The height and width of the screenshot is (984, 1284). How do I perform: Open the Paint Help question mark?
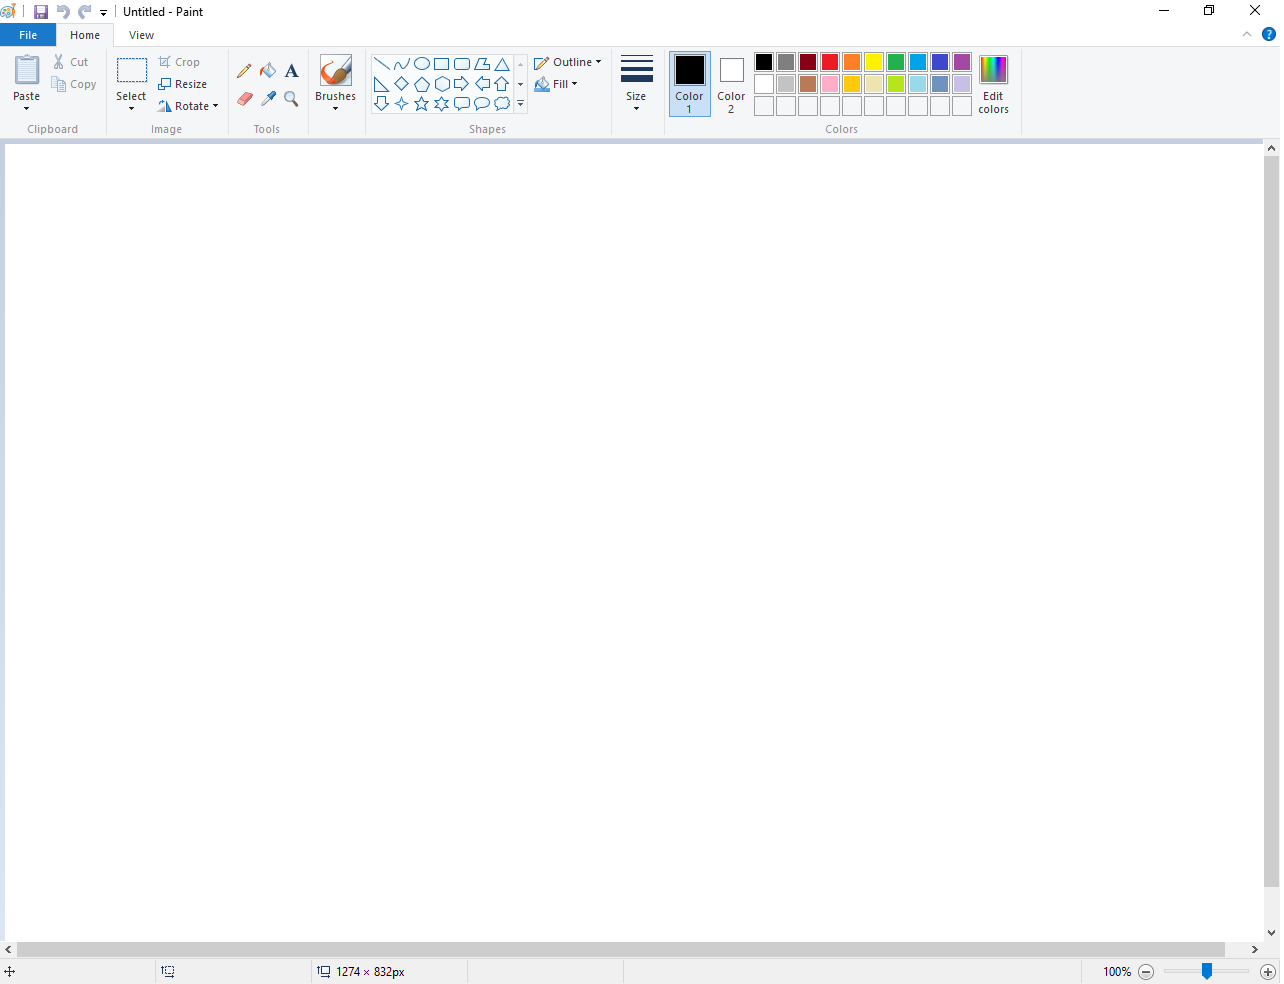[1269, 34]
